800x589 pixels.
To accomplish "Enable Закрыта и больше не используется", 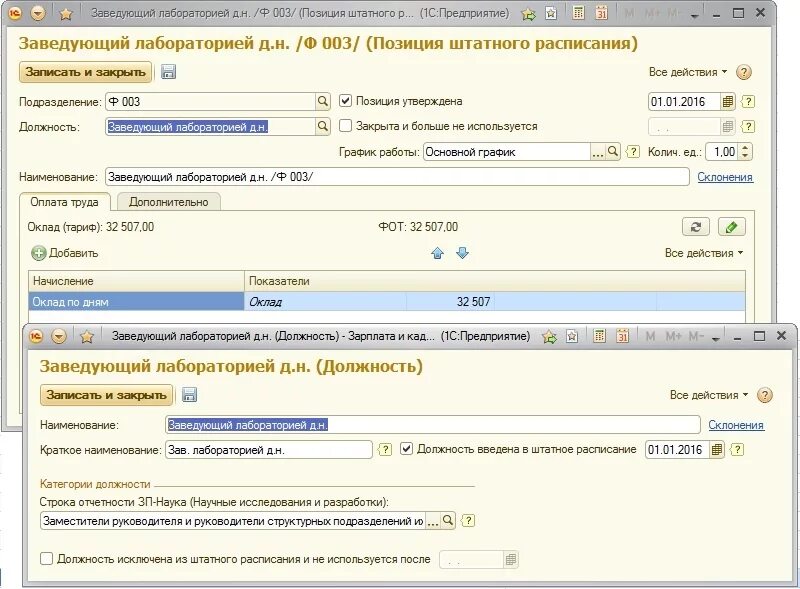I will coord(343,125).
